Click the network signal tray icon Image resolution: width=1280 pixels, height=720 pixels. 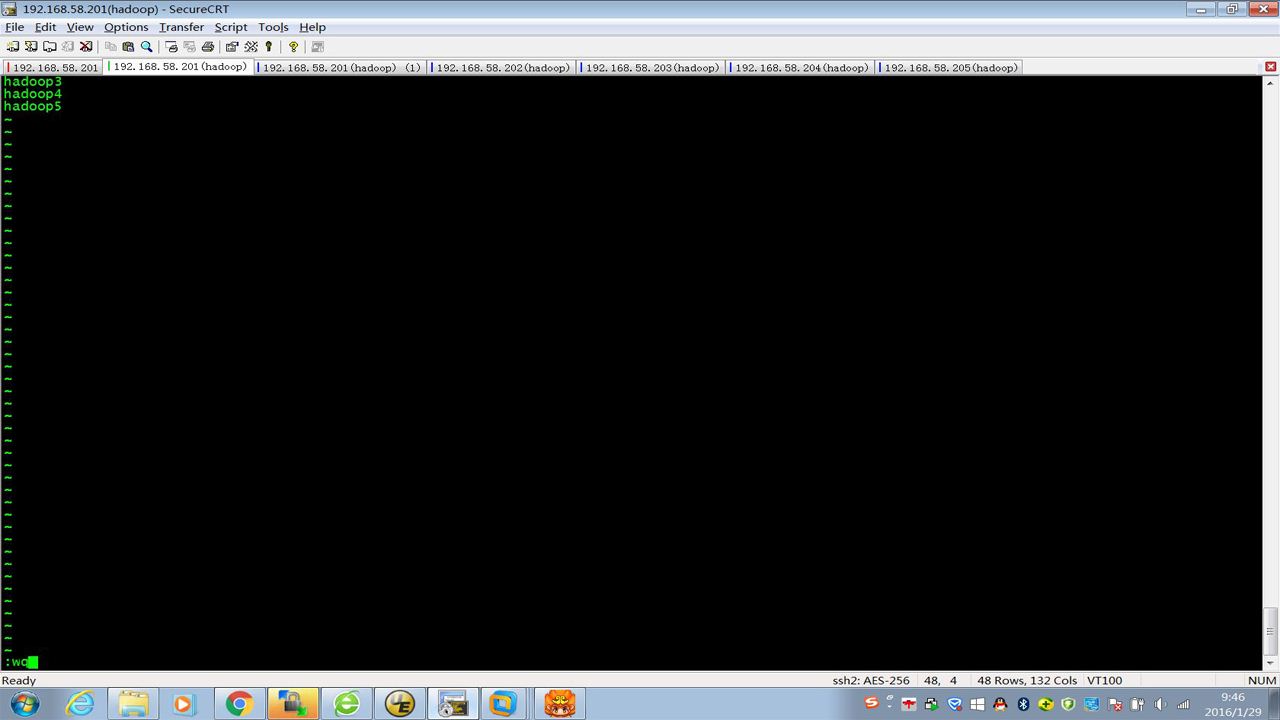pyautogui.click(x=1184, y=704)
